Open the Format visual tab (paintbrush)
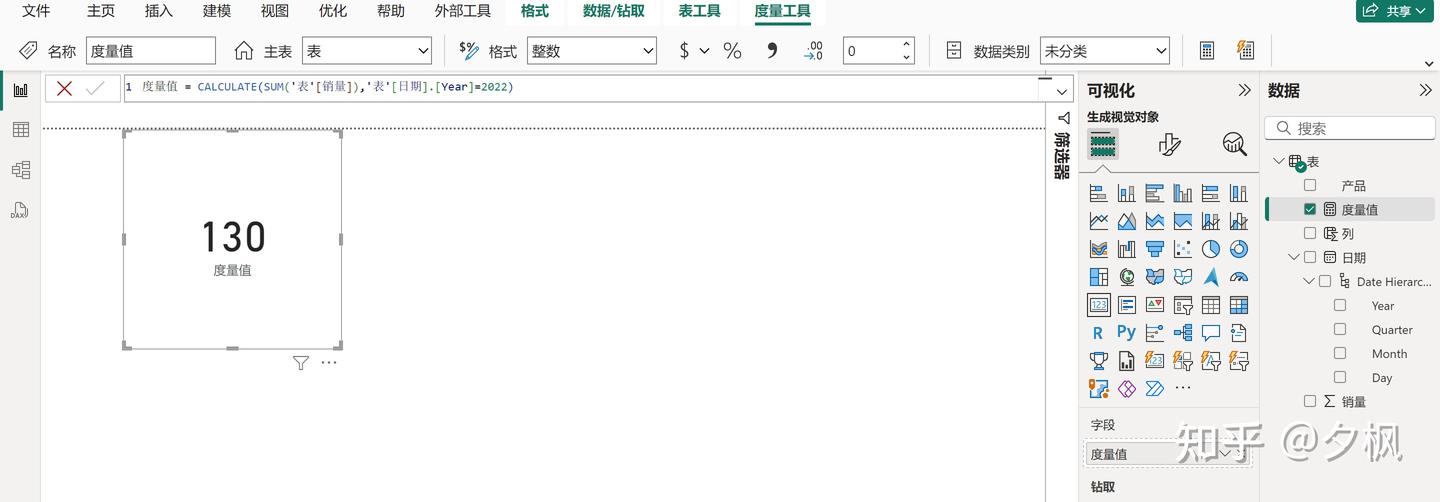 1169,145
